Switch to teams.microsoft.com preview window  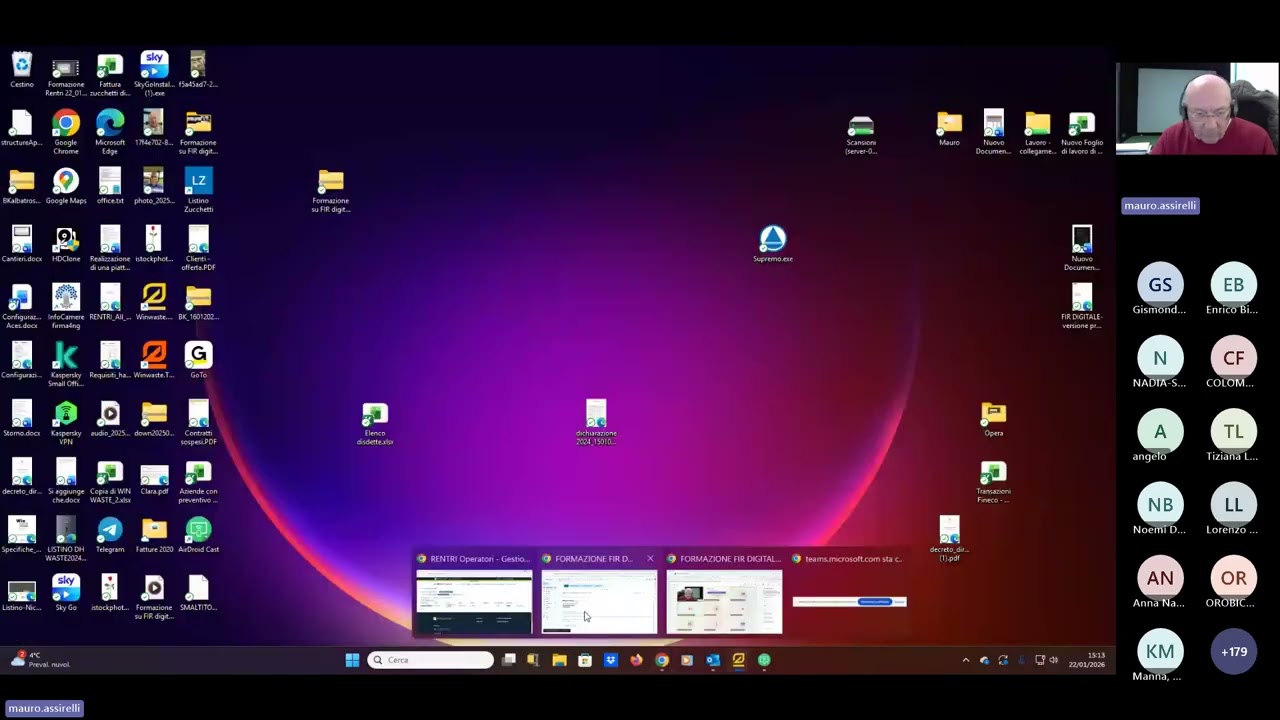coord(850,594)
